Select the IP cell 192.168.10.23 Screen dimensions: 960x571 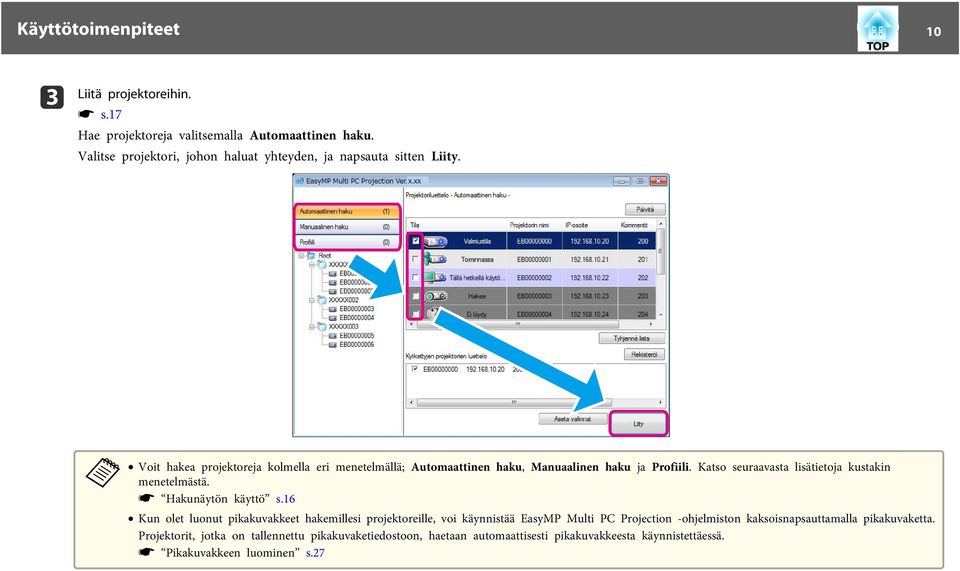(590, 296)
